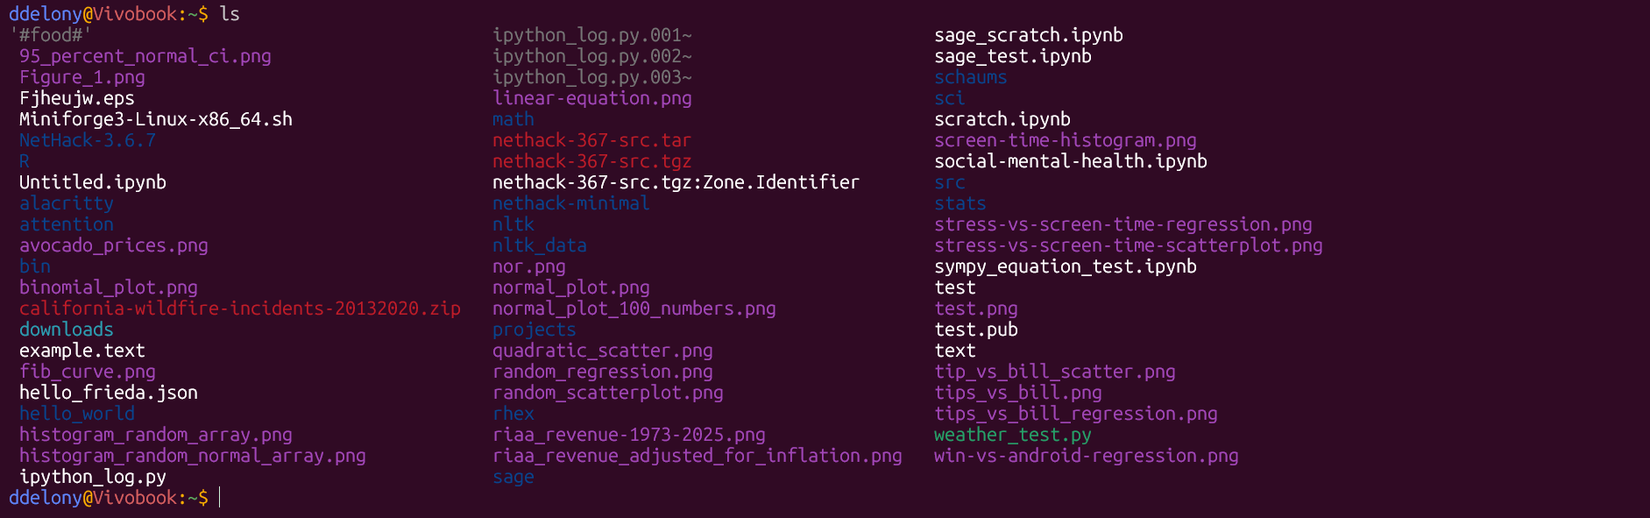This screenshot has width=1650, height=518.
Task: Select the hello_world directory name
Action: [x=77, y=413]
